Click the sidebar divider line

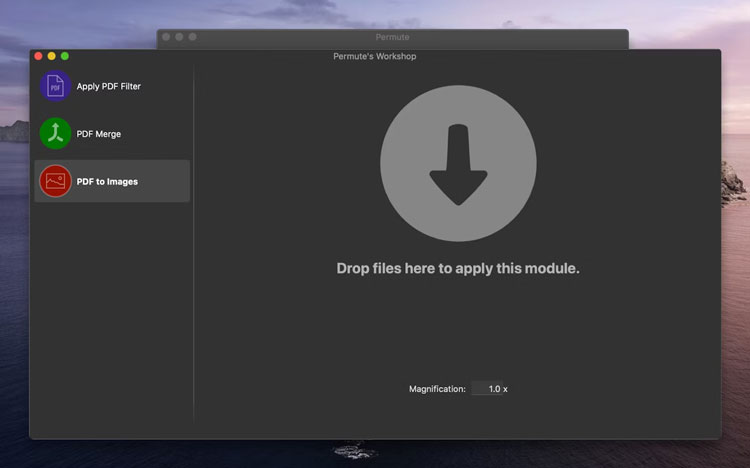(194, 250)
